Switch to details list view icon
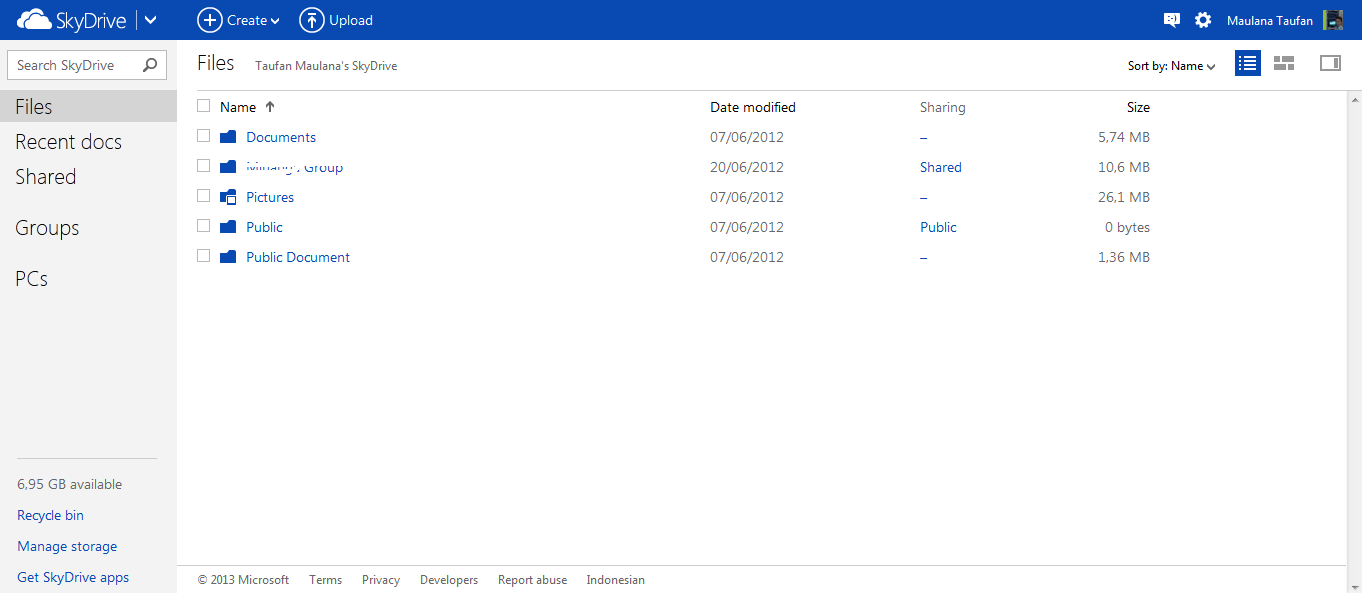Screen dimensions: 1362x593 coord(1247,63)
